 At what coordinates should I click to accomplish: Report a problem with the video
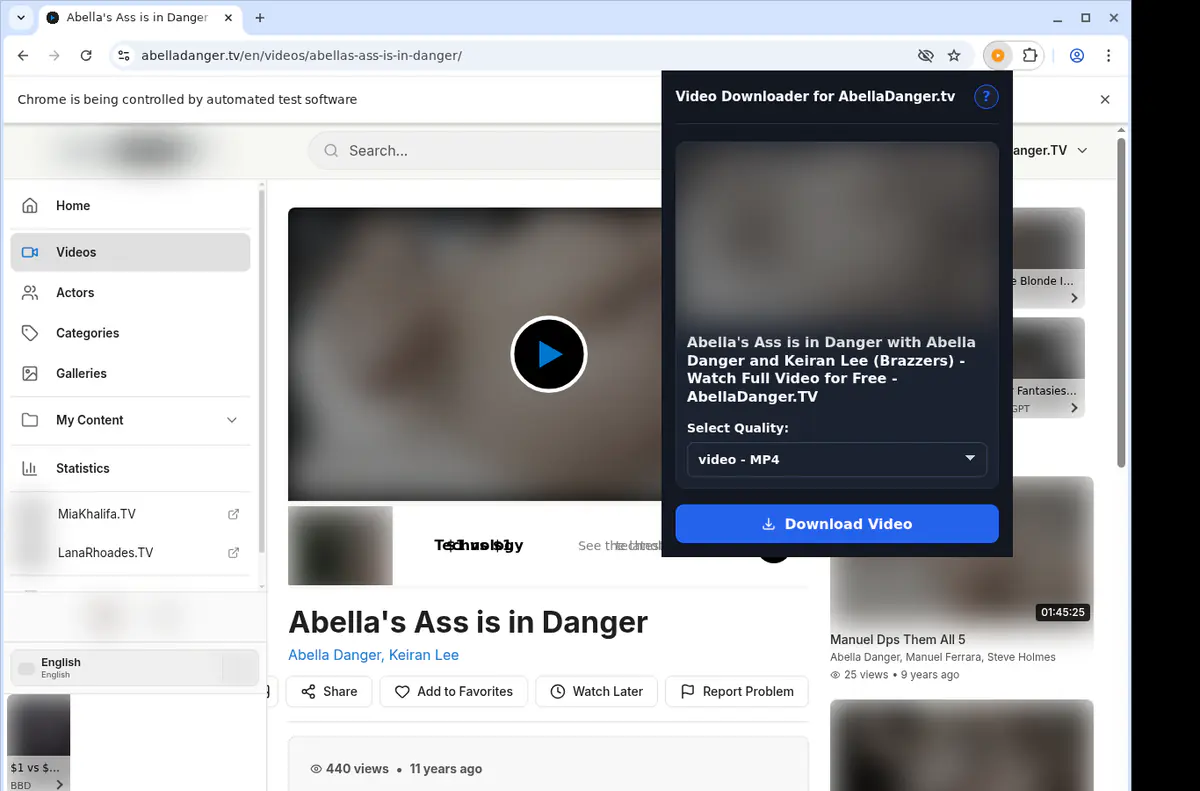[737, 692]
